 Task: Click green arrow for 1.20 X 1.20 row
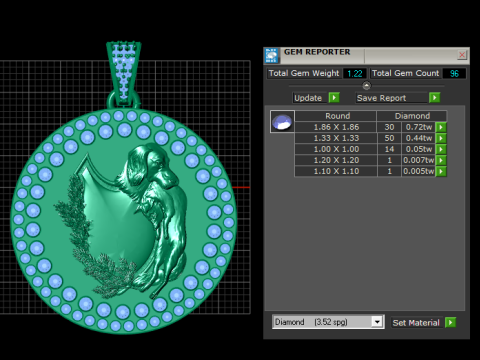[441, 160]
